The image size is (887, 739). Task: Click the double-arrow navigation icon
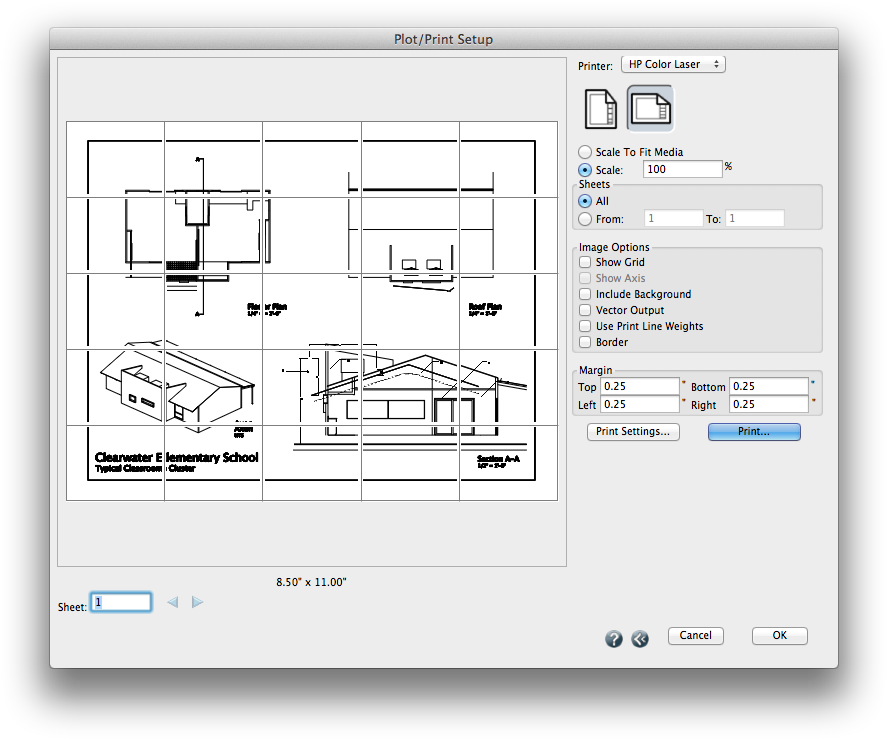click(639, 638)
